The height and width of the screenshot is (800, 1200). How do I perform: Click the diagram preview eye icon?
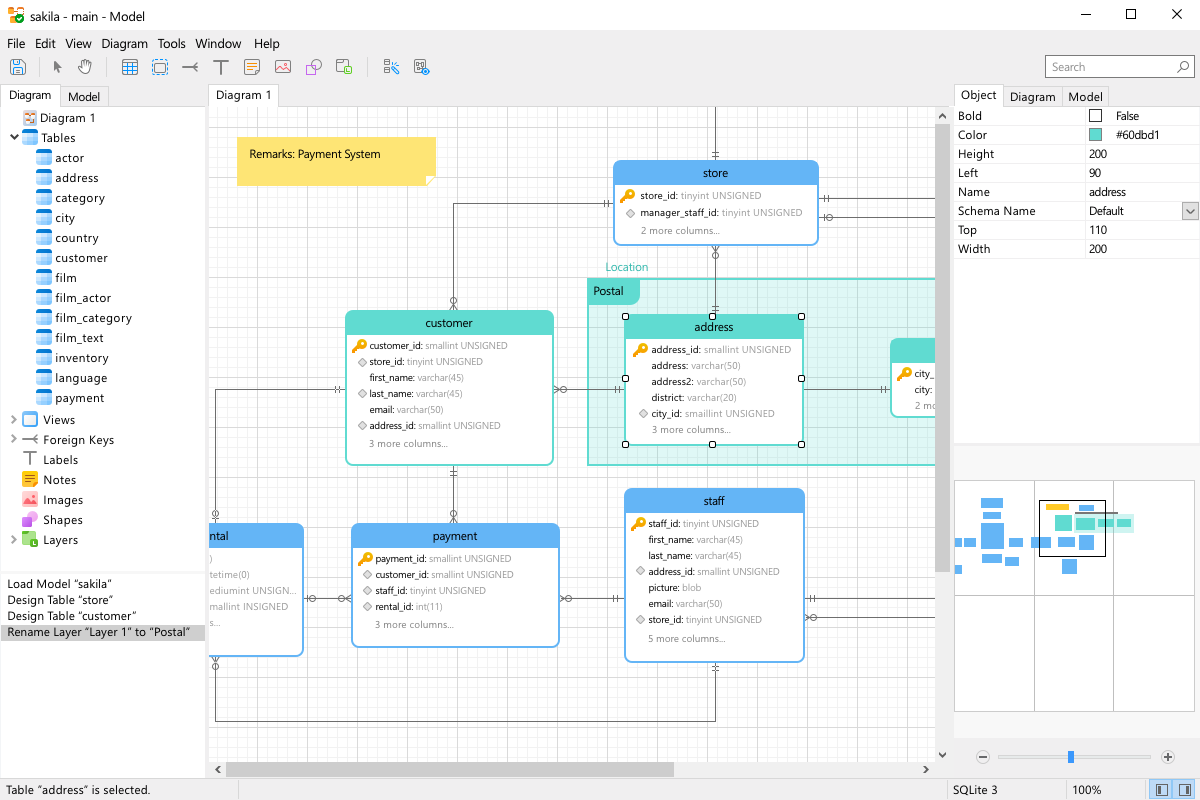coord(422,67)
